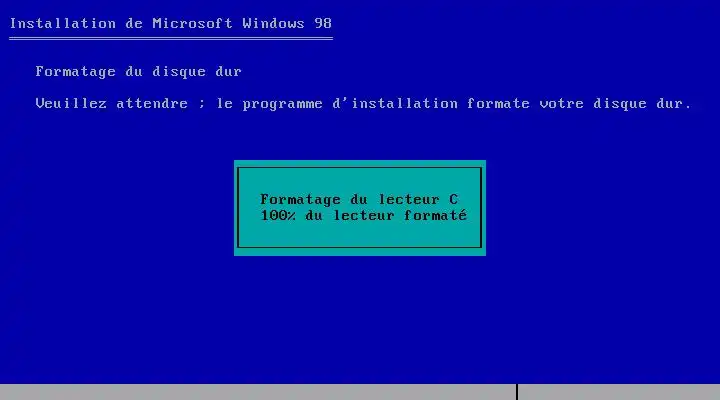Click the word "lecteur" in "100% du lecteur formaté"
Image resolution: width=720 pixels, height=400 pixels.
pos(364,215)
